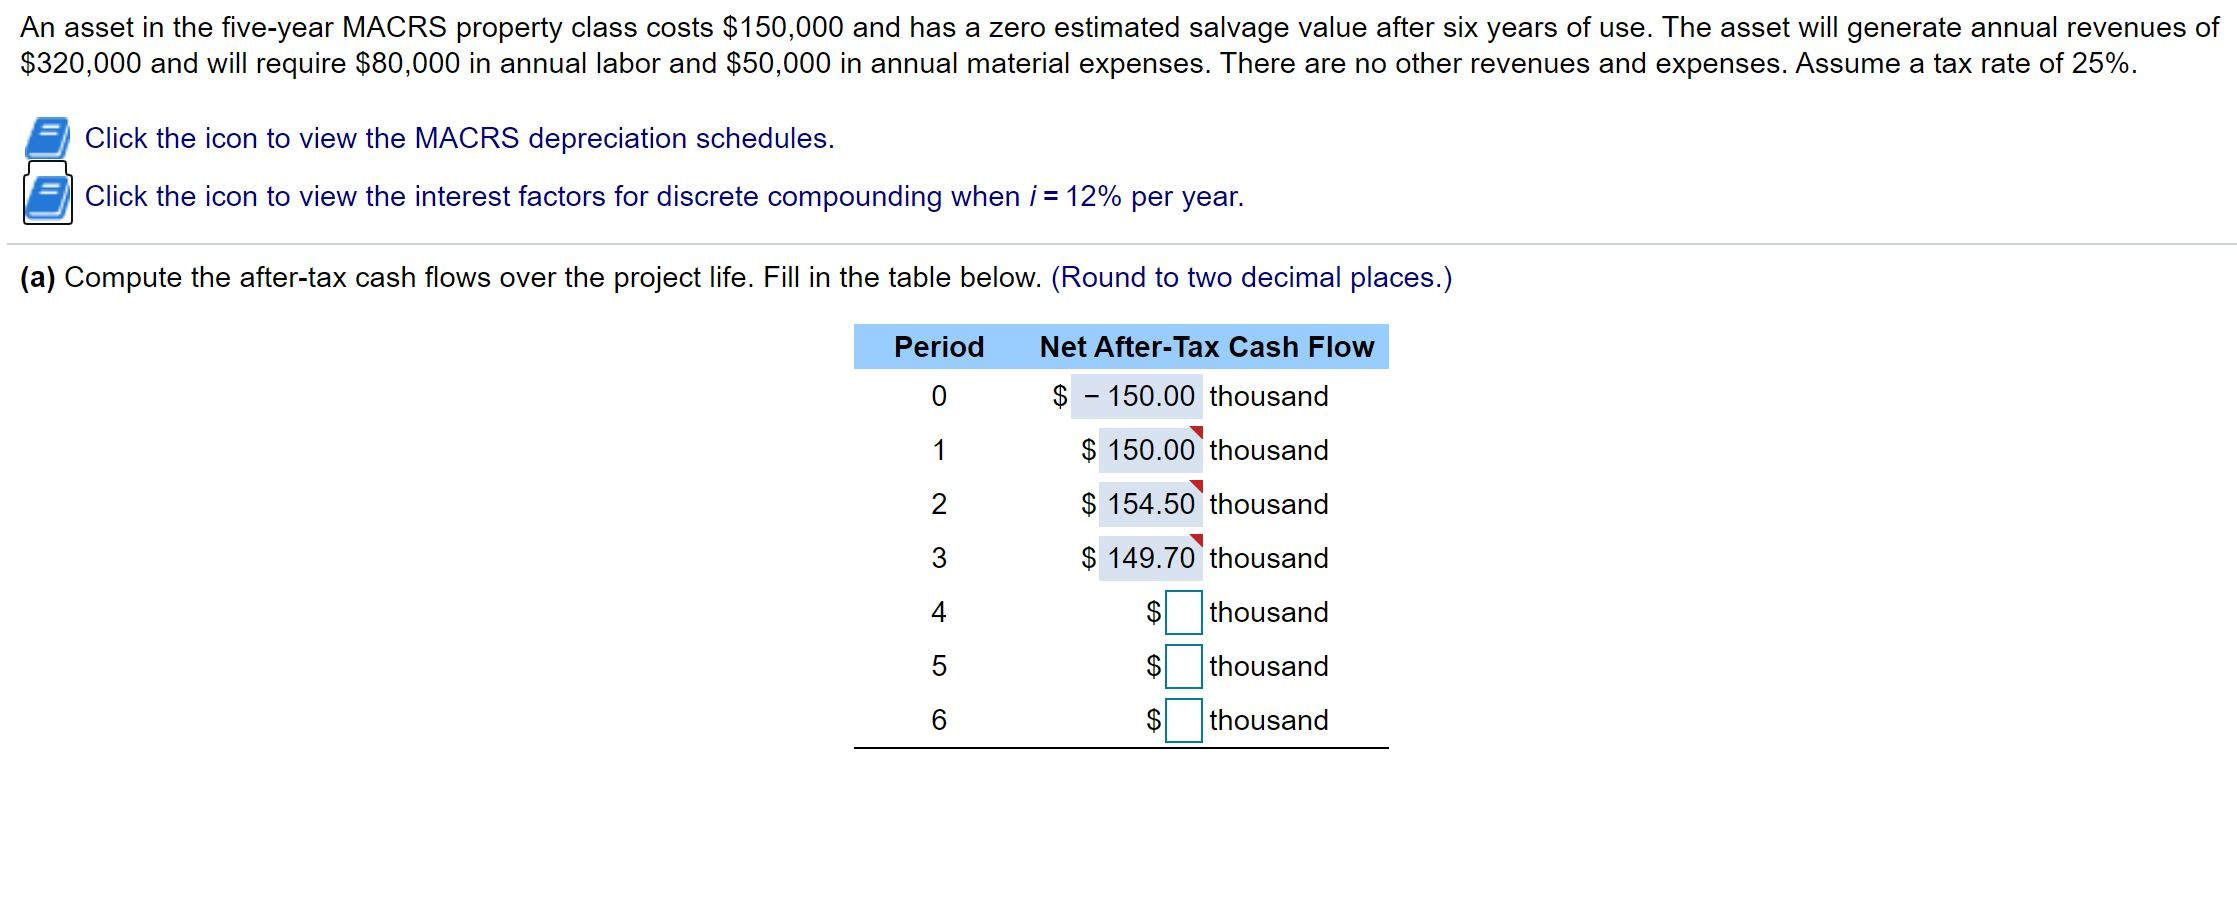2237x899 pixels.
Task: Click the Net After-Tax Cash Flow column header
Action: (x=1205, y=347)
